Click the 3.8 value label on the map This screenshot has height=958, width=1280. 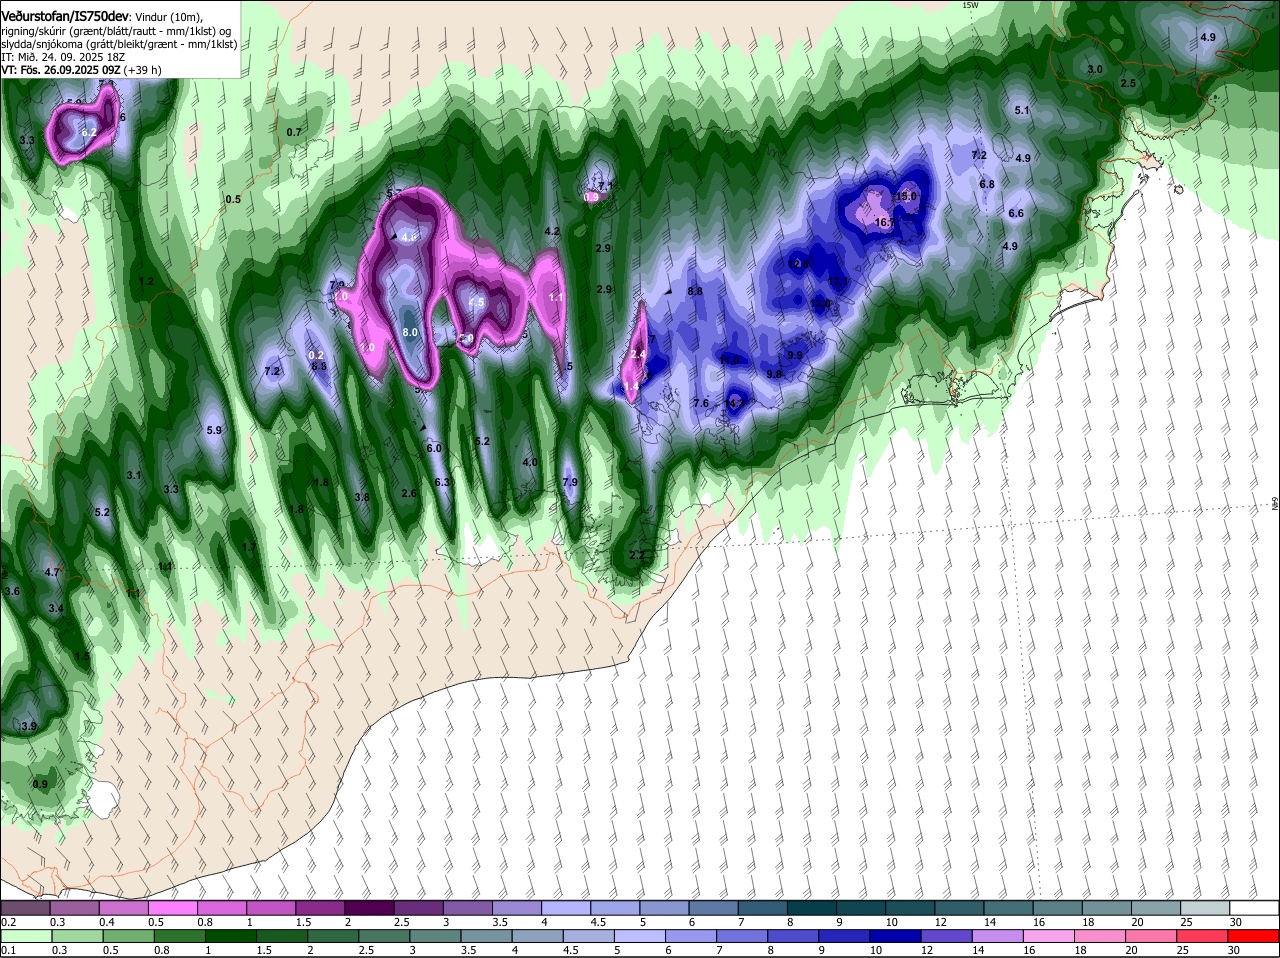[362, 497]
